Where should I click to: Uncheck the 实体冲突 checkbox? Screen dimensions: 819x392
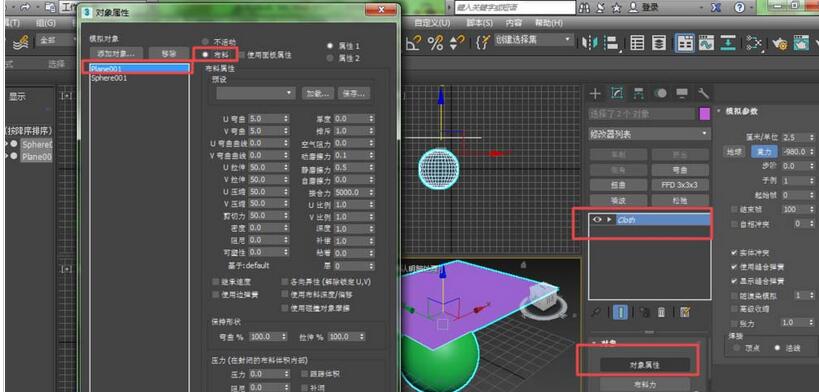pyautogui.click(x=735, y=253)
